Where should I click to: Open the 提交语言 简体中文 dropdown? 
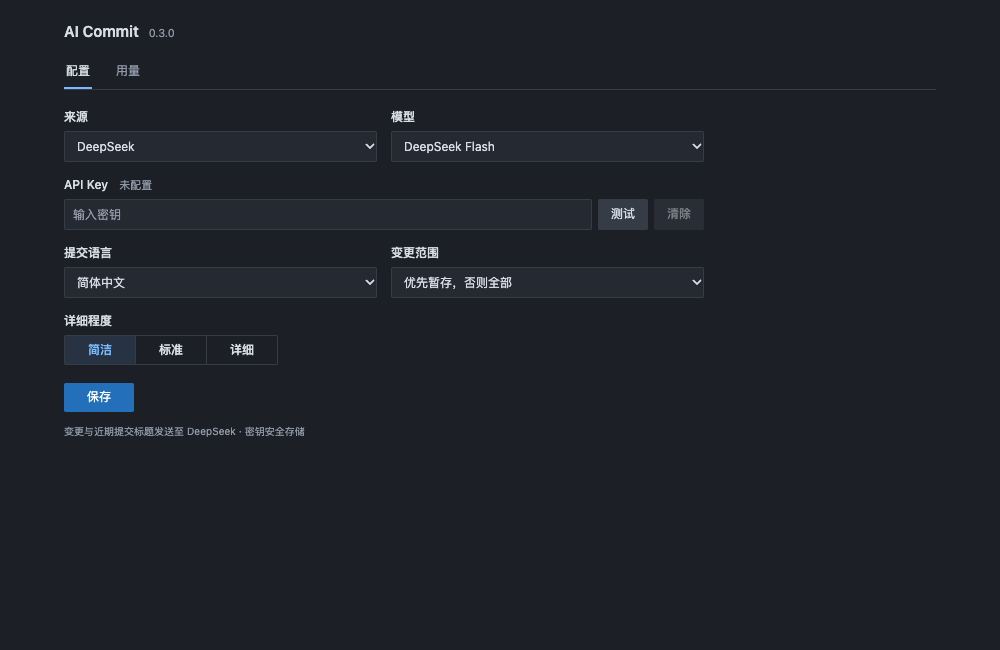(x=220, y=283)
